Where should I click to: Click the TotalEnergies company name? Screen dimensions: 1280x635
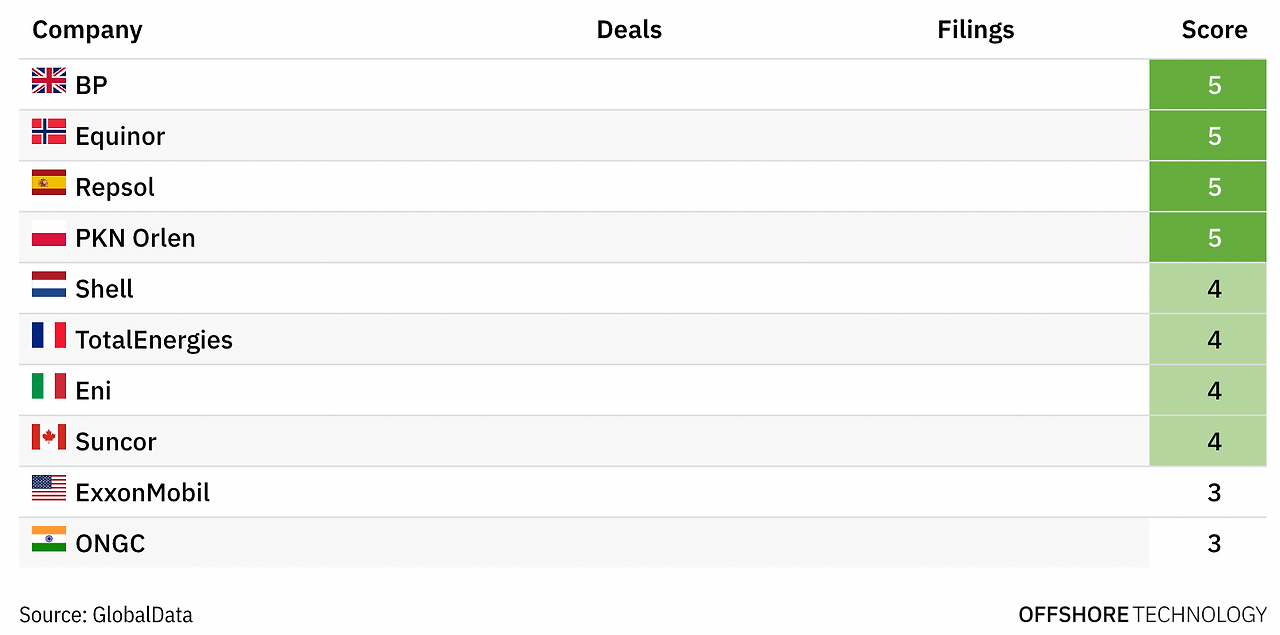point(154,340)
